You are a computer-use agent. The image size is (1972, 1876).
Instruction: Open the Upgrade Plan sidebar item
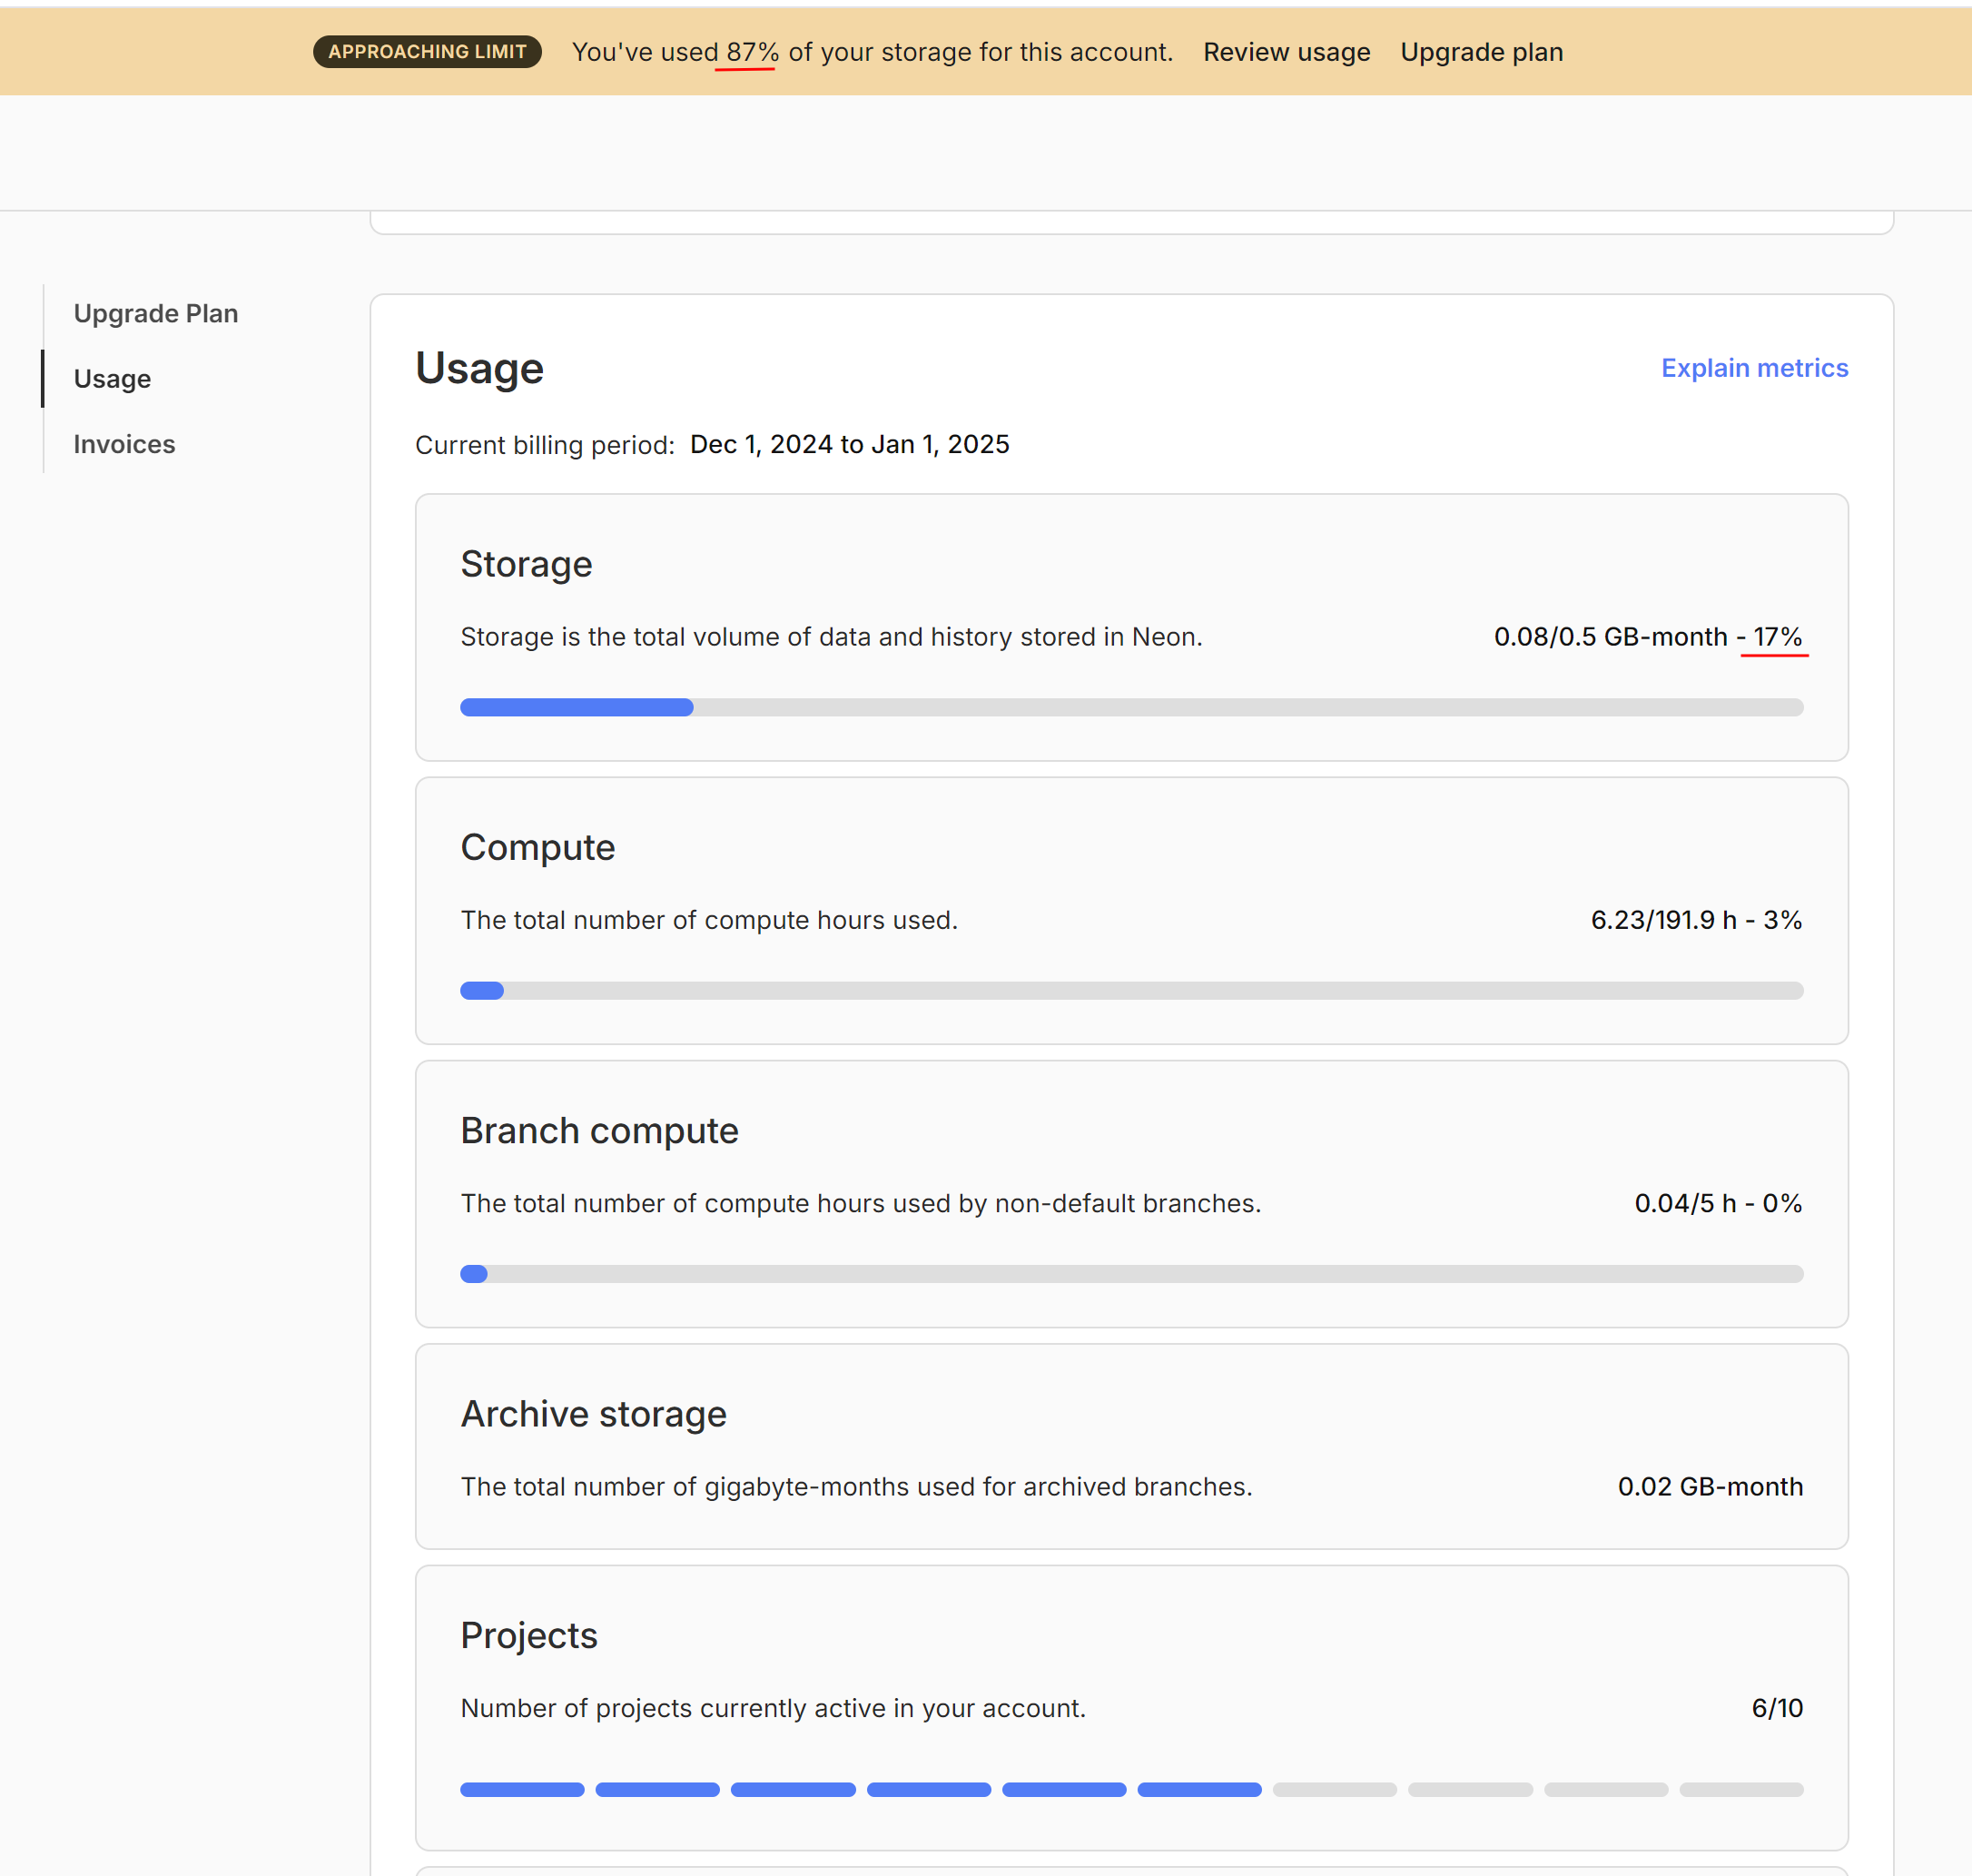(x=155, y=314)
